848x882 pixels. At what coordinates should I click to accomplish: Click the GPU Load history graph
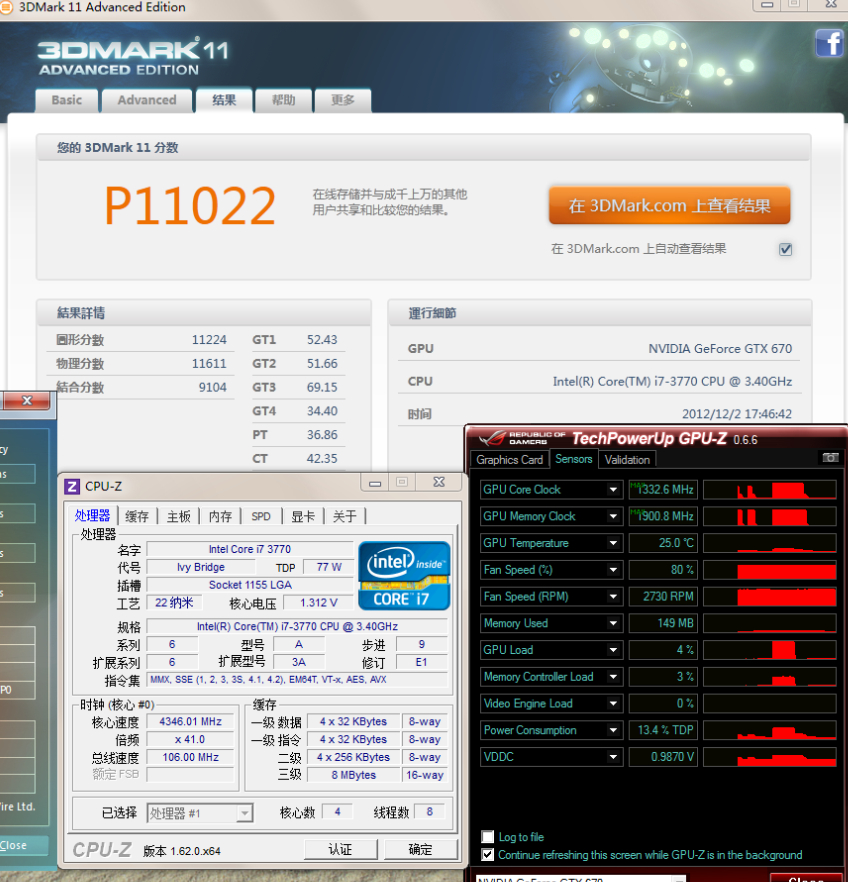[770, 650]
